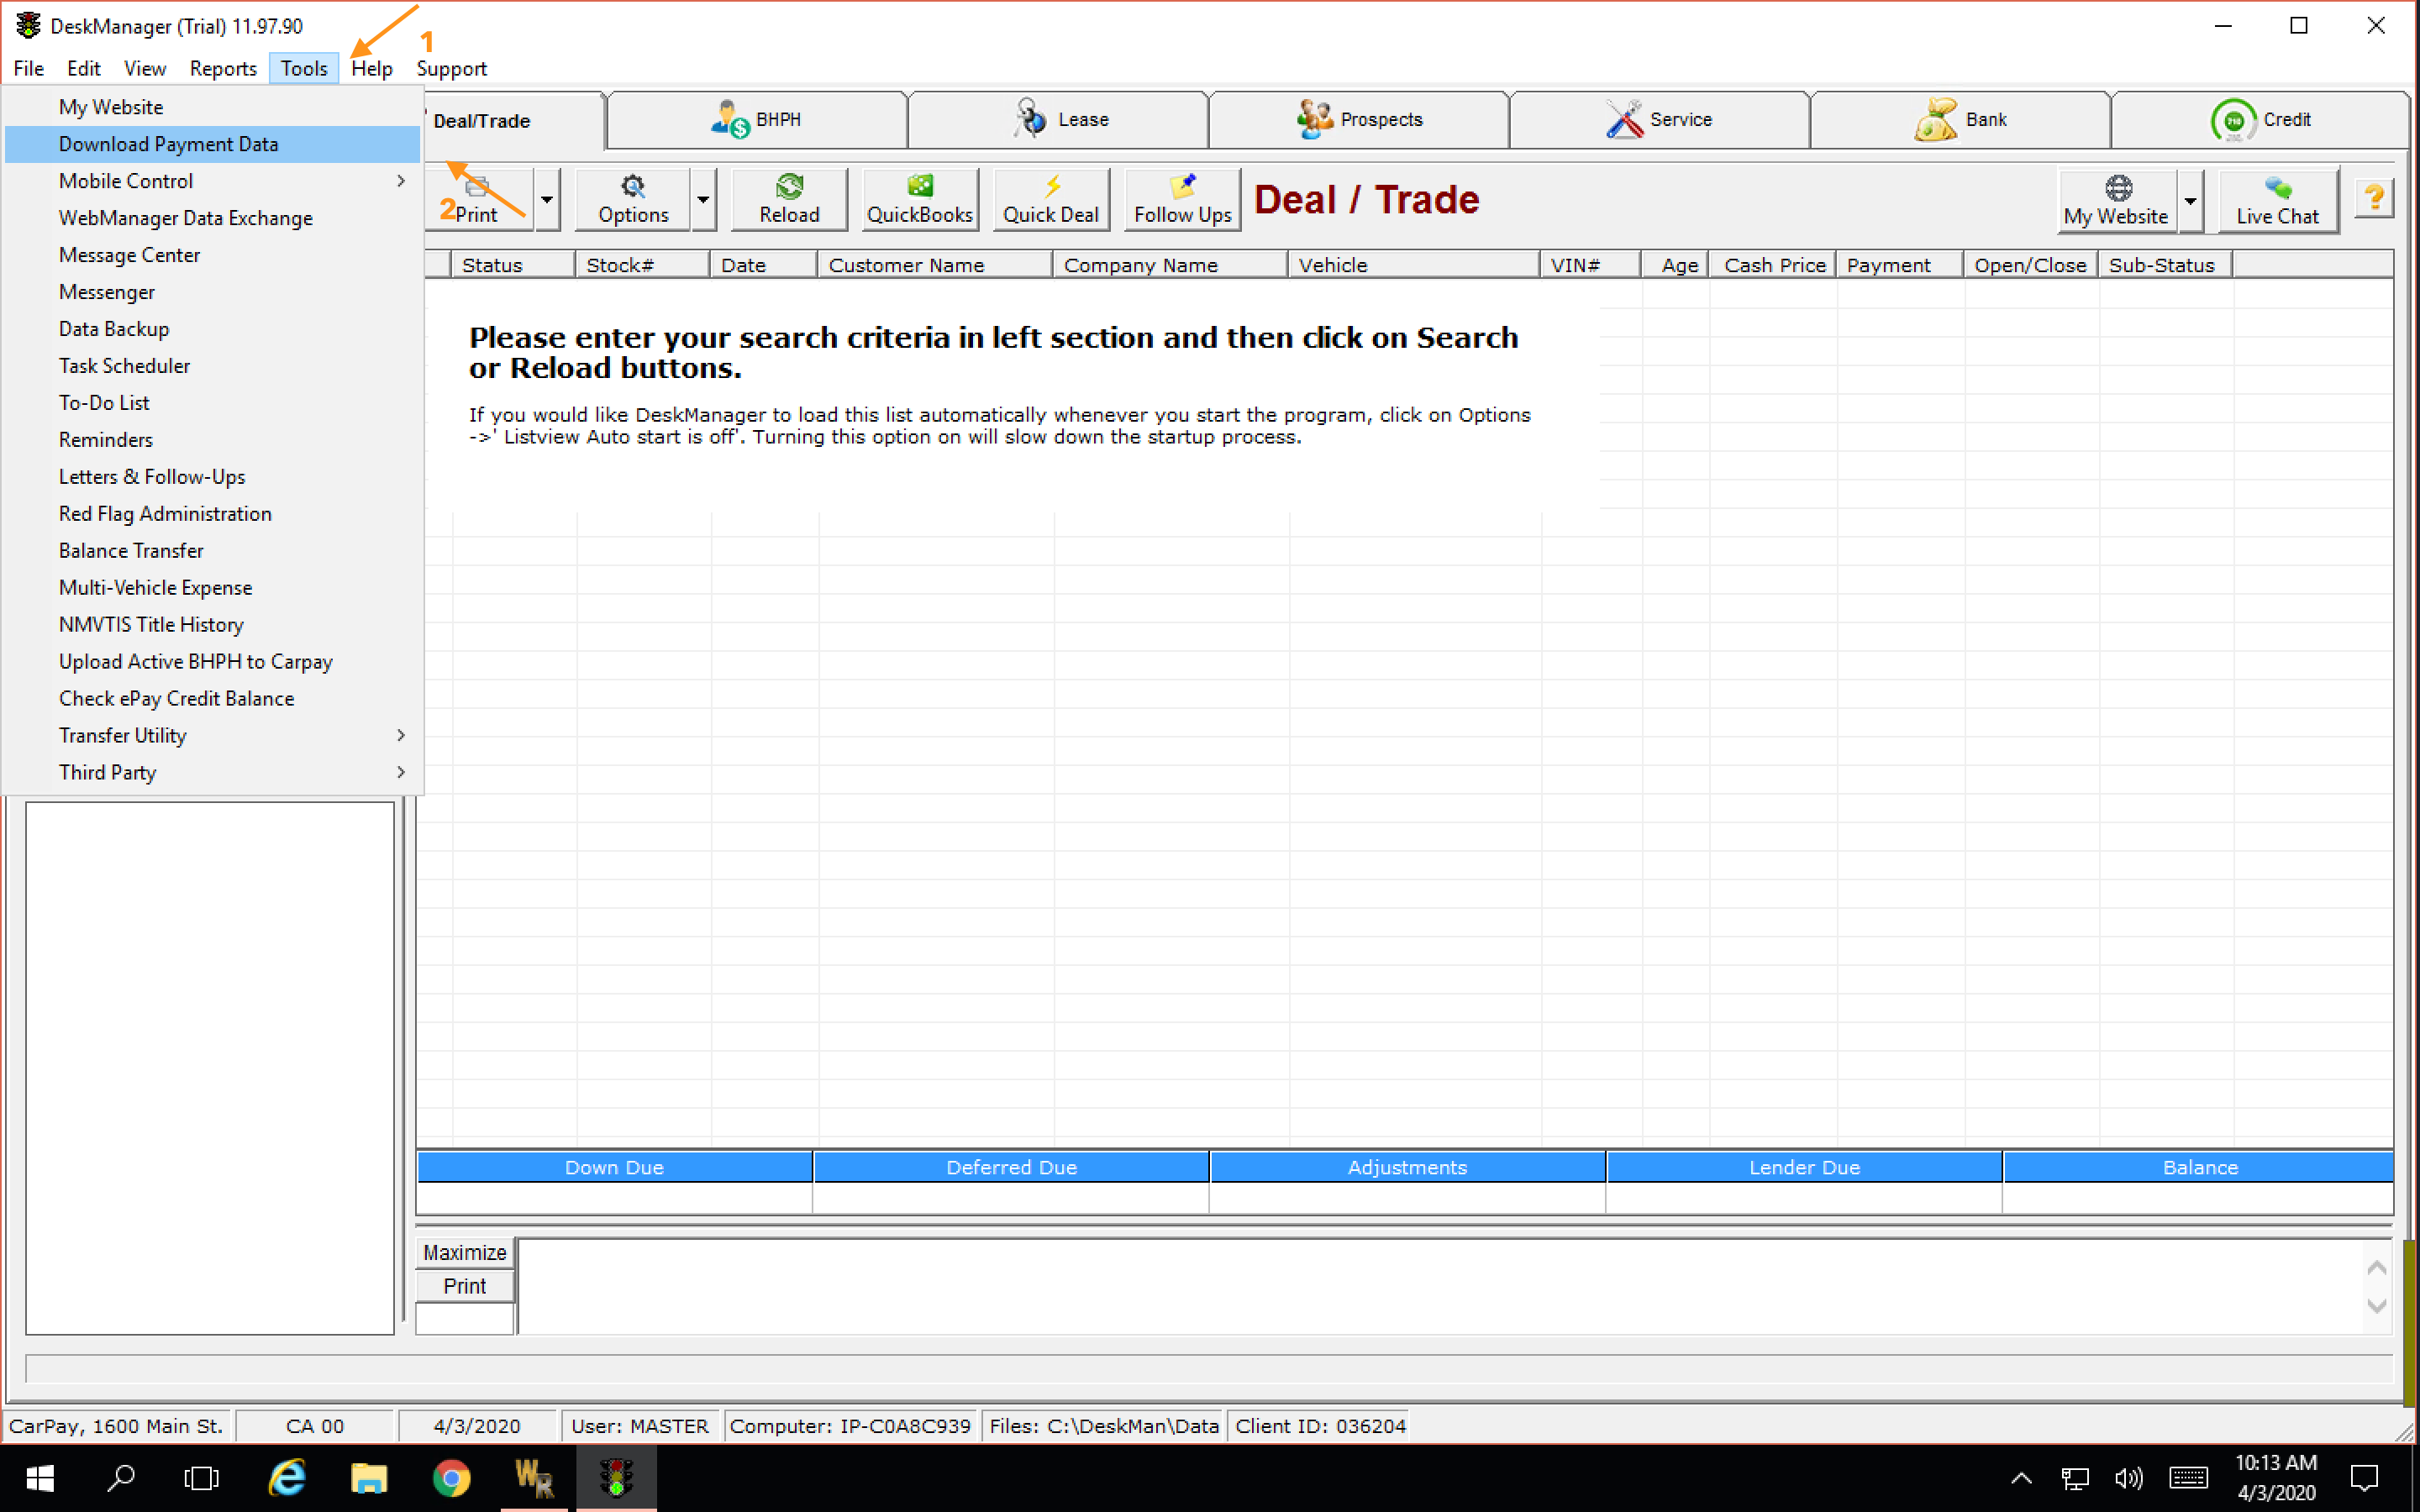Expand the My Website dropdown arrow
The width and height of the screenshot is (2420, 1512).
(x=2190, y=202)
